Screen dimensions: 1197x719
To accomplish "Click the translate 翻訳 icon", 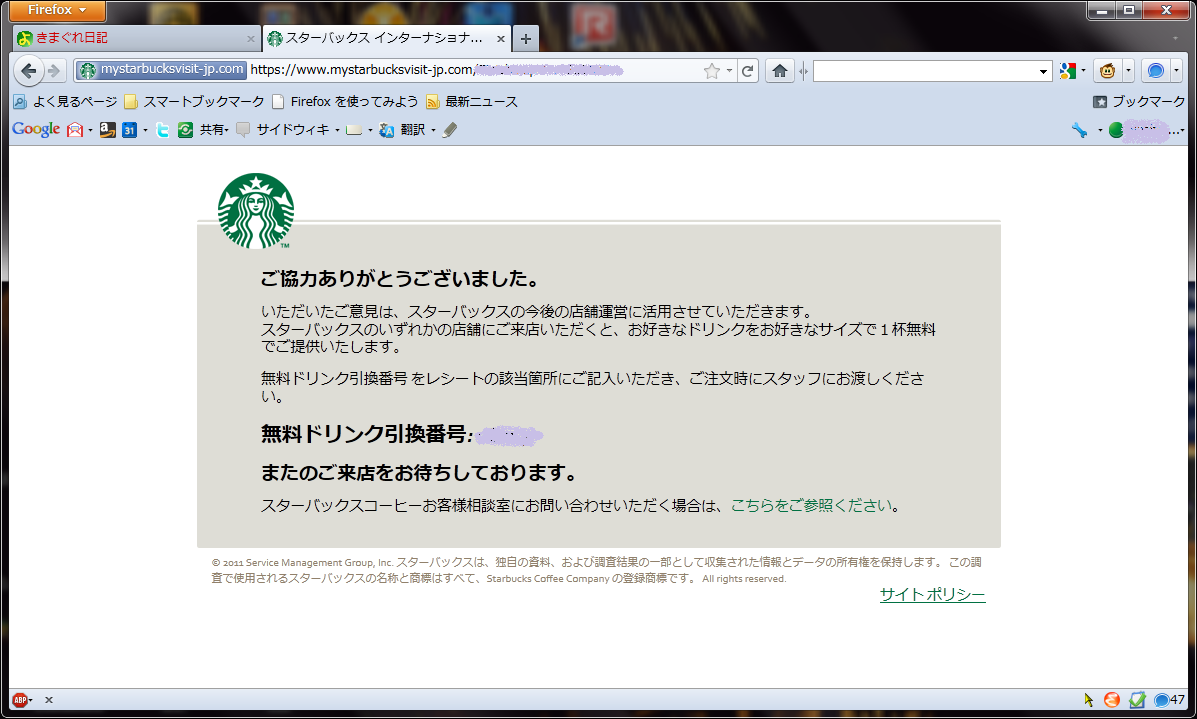I will point(386,130).
